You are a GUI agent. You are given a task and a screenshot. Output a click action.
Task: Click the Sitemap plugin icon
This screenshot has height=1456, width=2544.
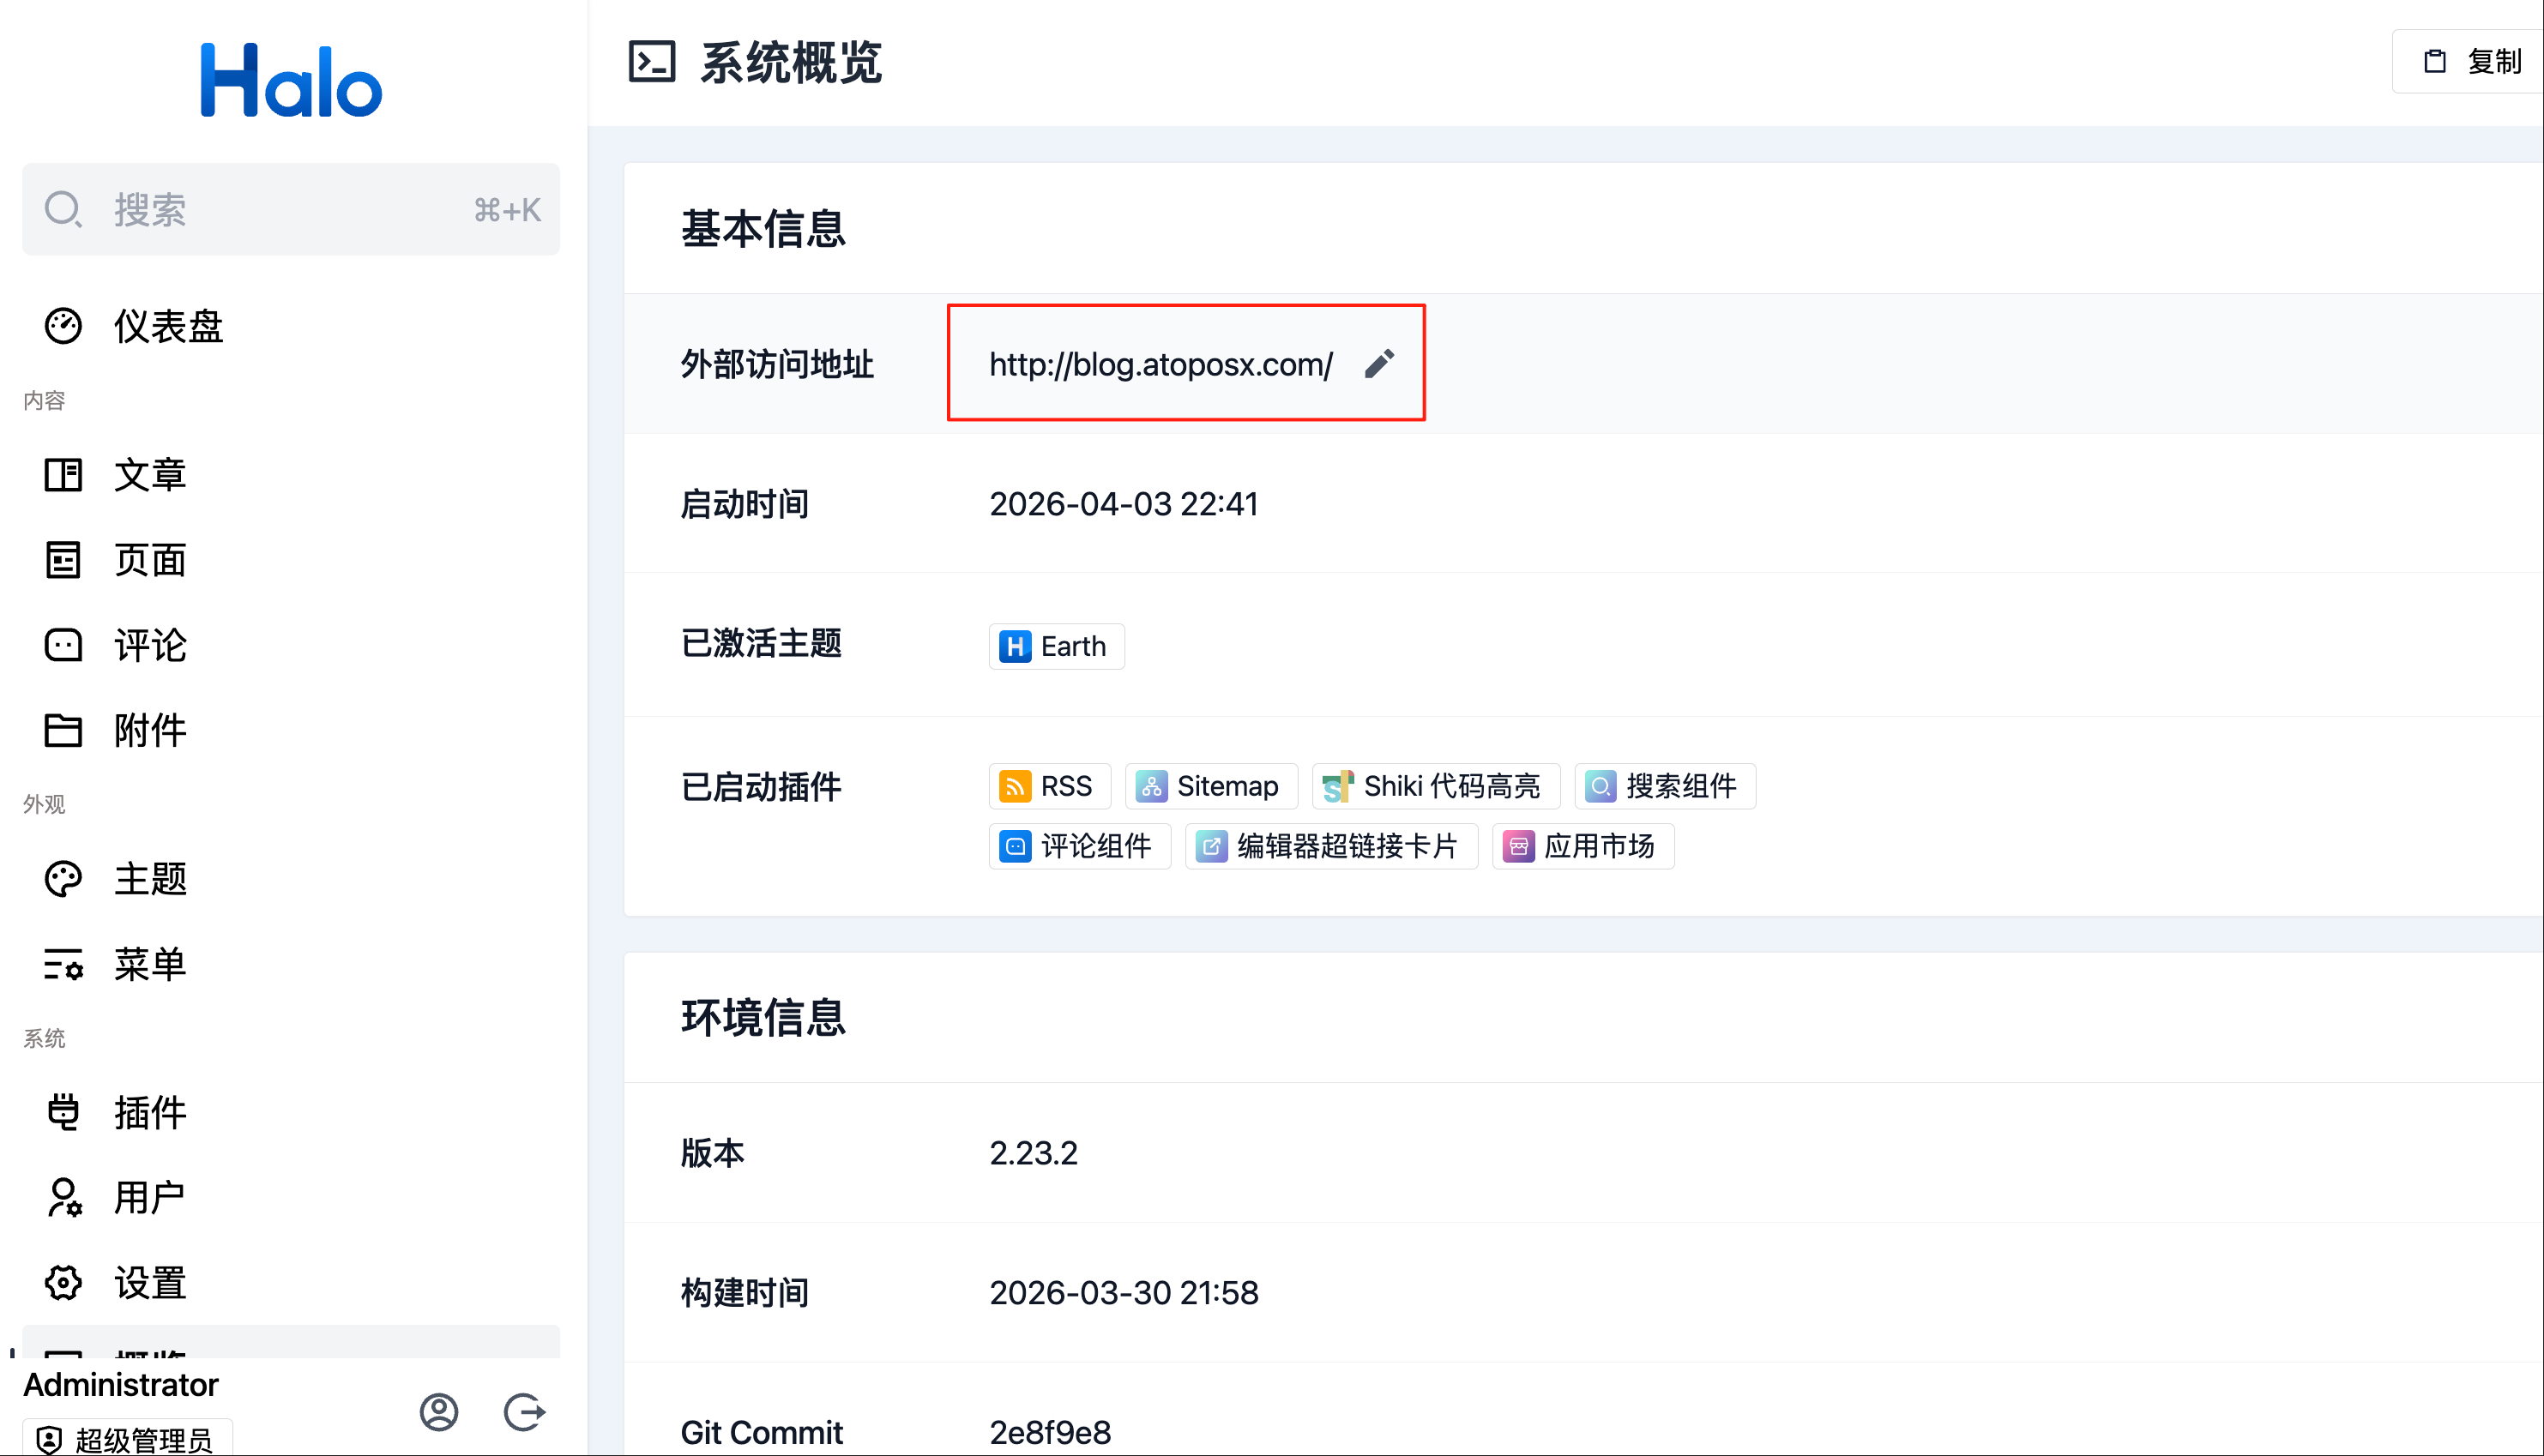tap(1151, 787)
